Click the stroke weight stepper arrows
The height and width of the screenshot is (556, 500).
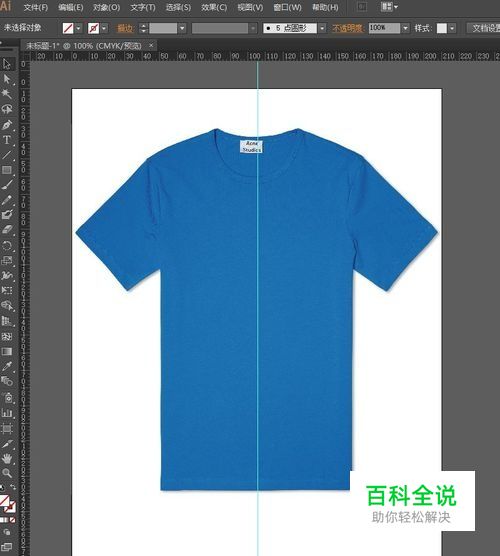(143, 28)
